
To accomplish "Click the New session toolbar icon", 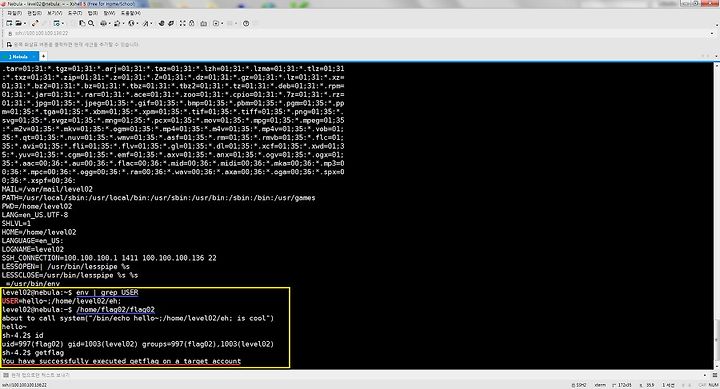I will 9,23.
